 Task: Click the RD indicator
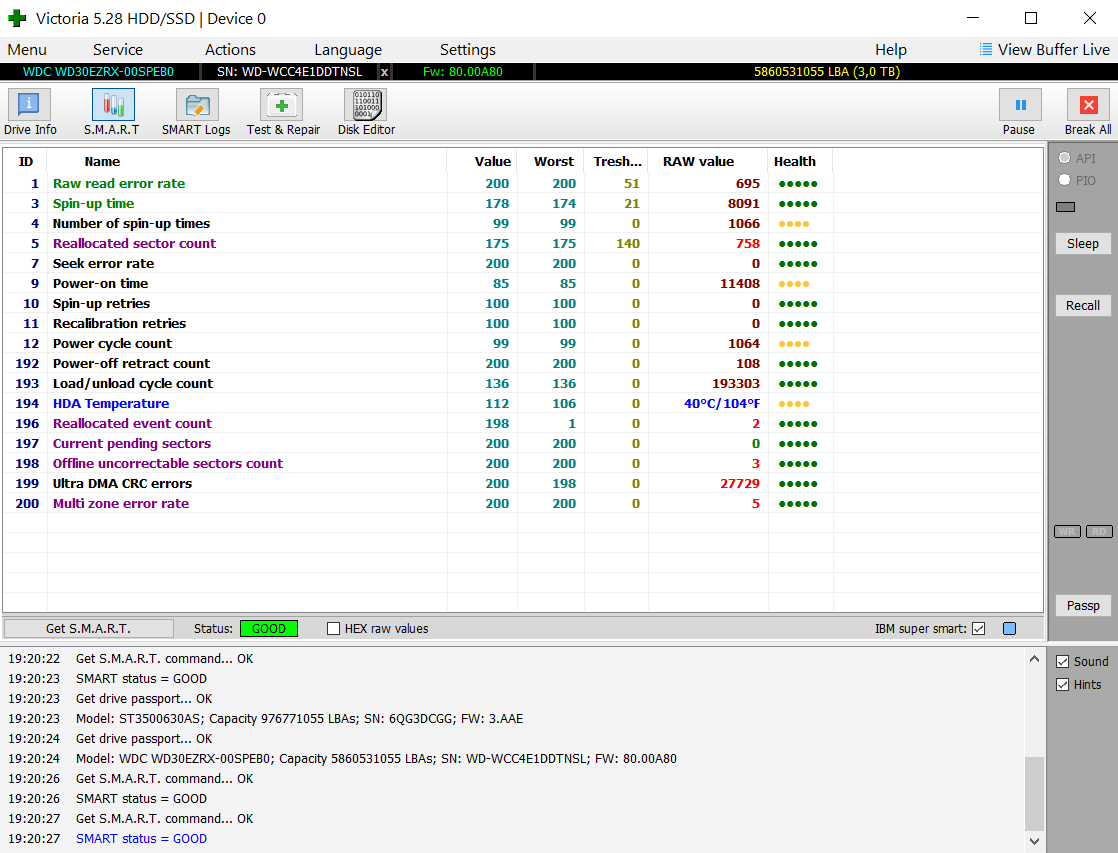tap(1099, 531)
